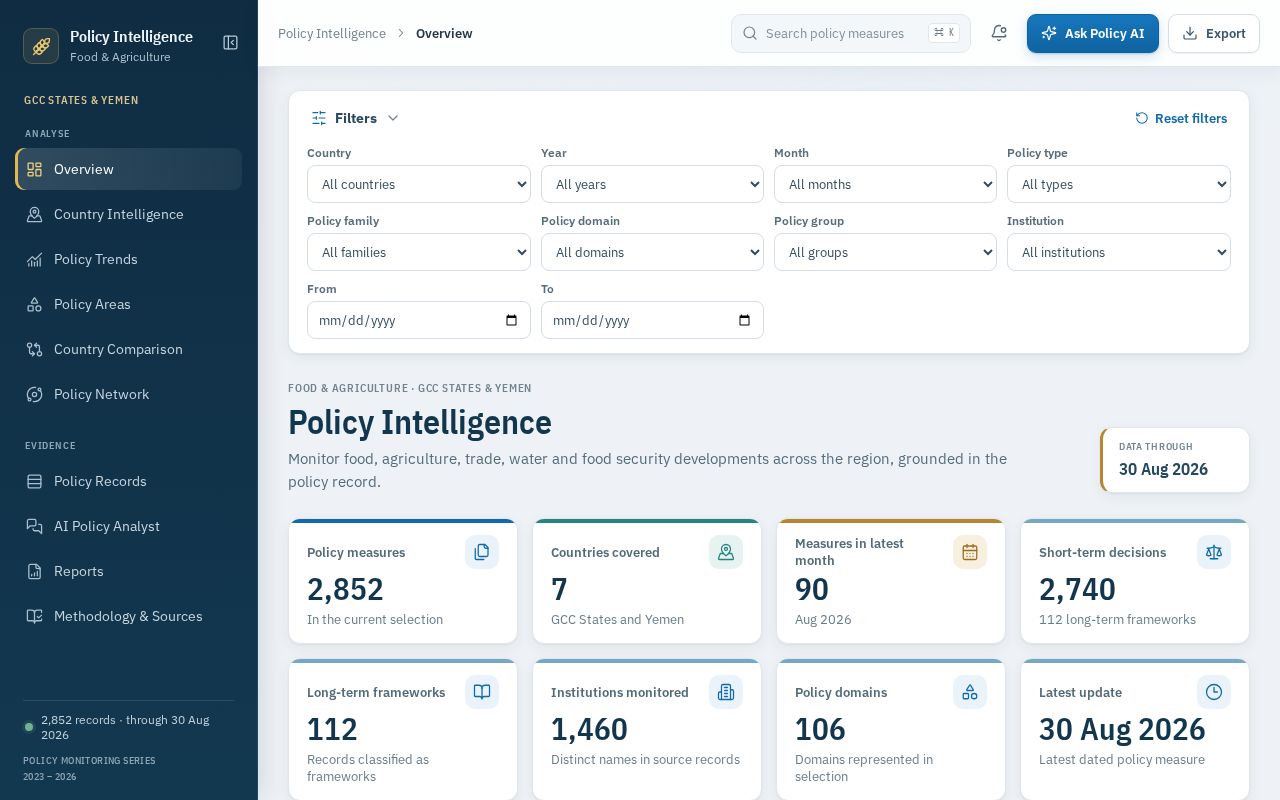Screen dimensions: 1280x800
Task: Click the clock icon on Latest update
Action: (1214, 692)
